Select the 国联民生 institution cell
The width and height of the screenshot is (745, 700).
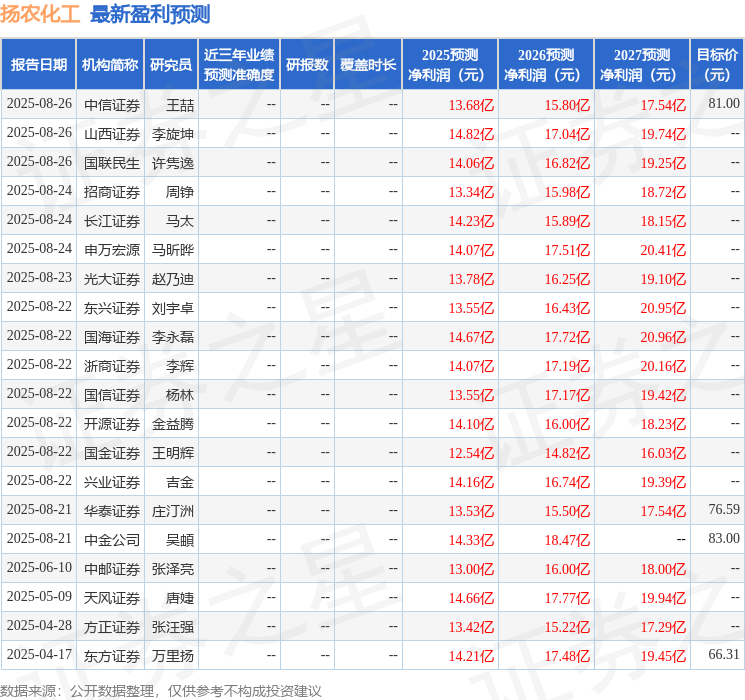[x=112, y=163]
